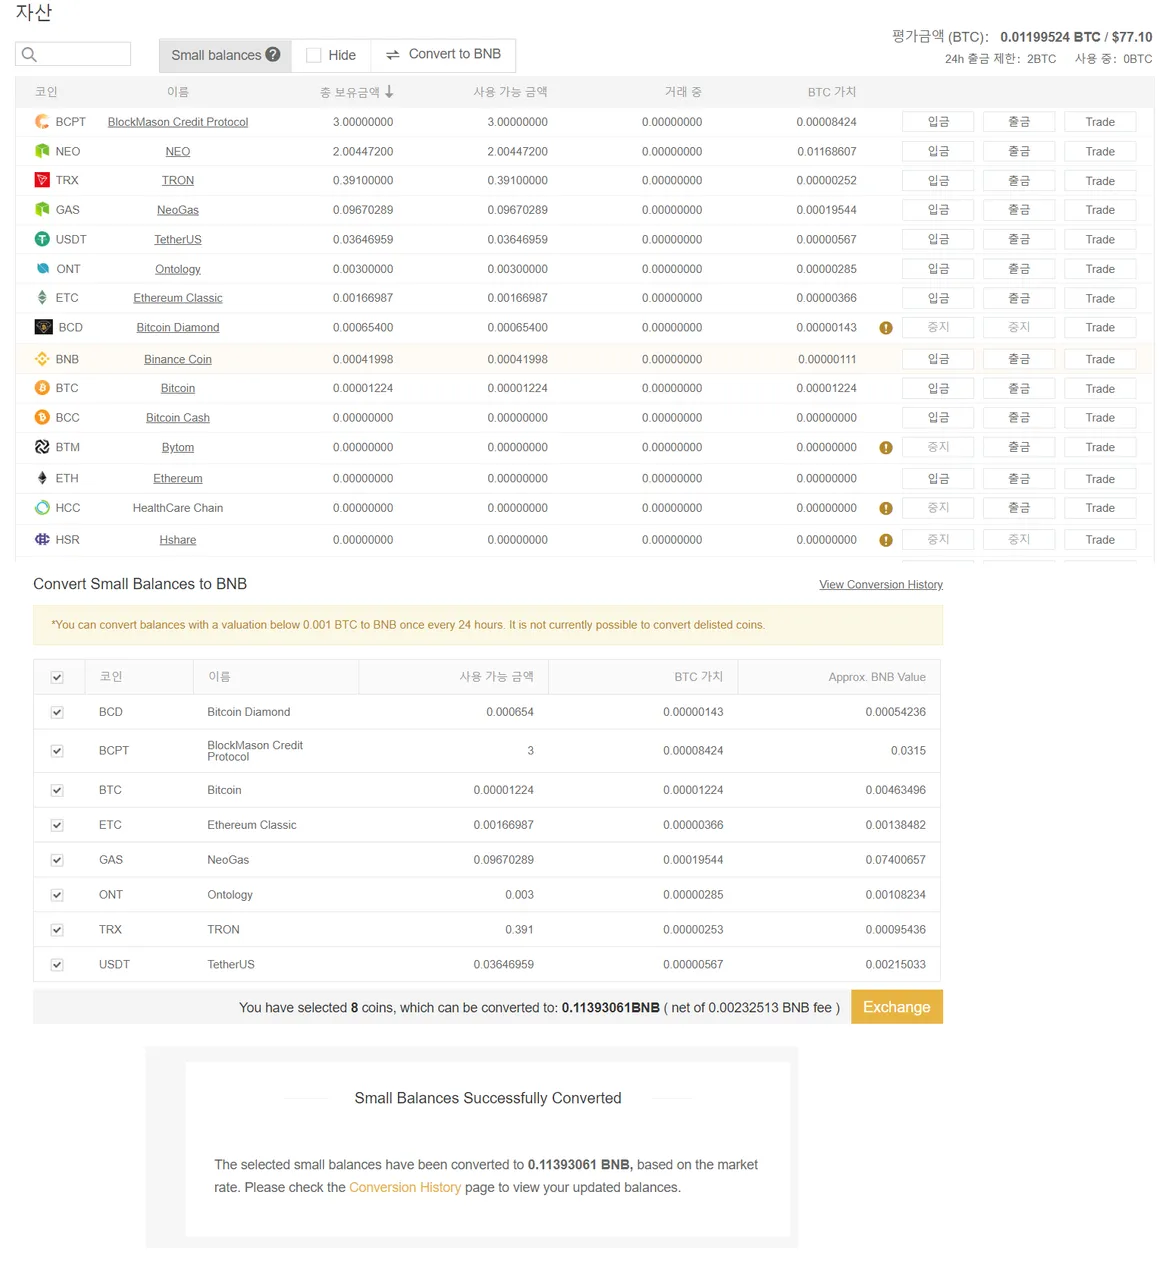The height and width of the screenshot is (1280, 1159).
Task: Click the warning icon in BCD row
Action: tap(886, 328)
